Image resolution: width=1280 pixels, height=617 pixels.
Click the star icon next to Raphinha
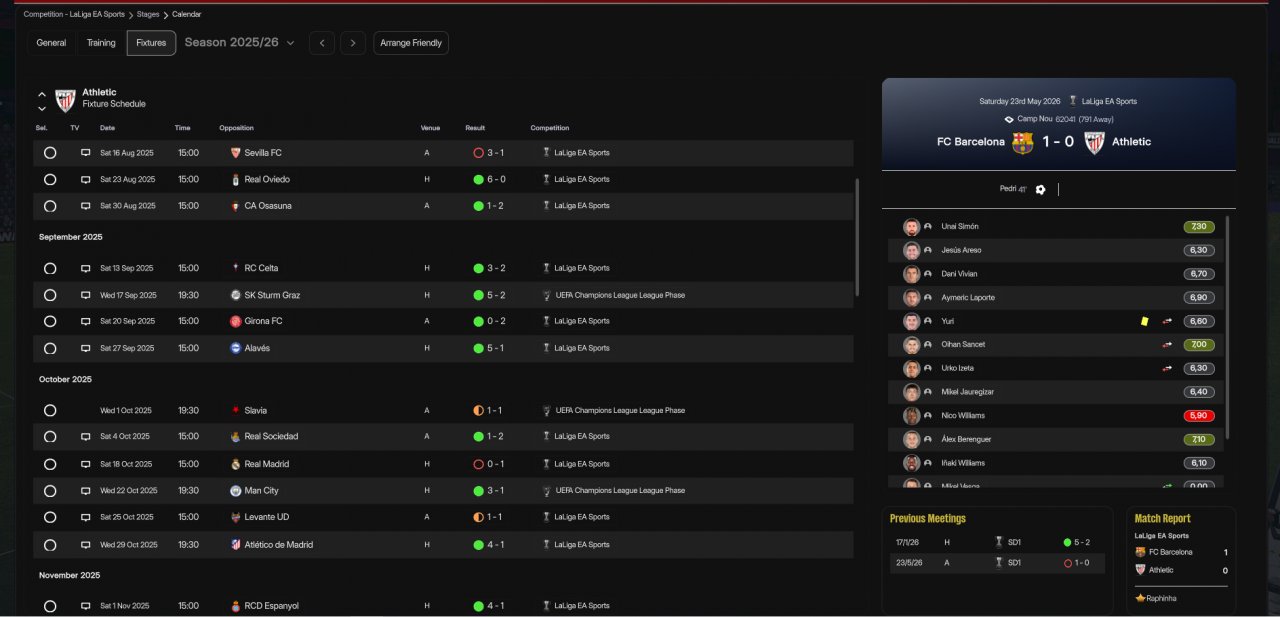tap(1140, 598)
